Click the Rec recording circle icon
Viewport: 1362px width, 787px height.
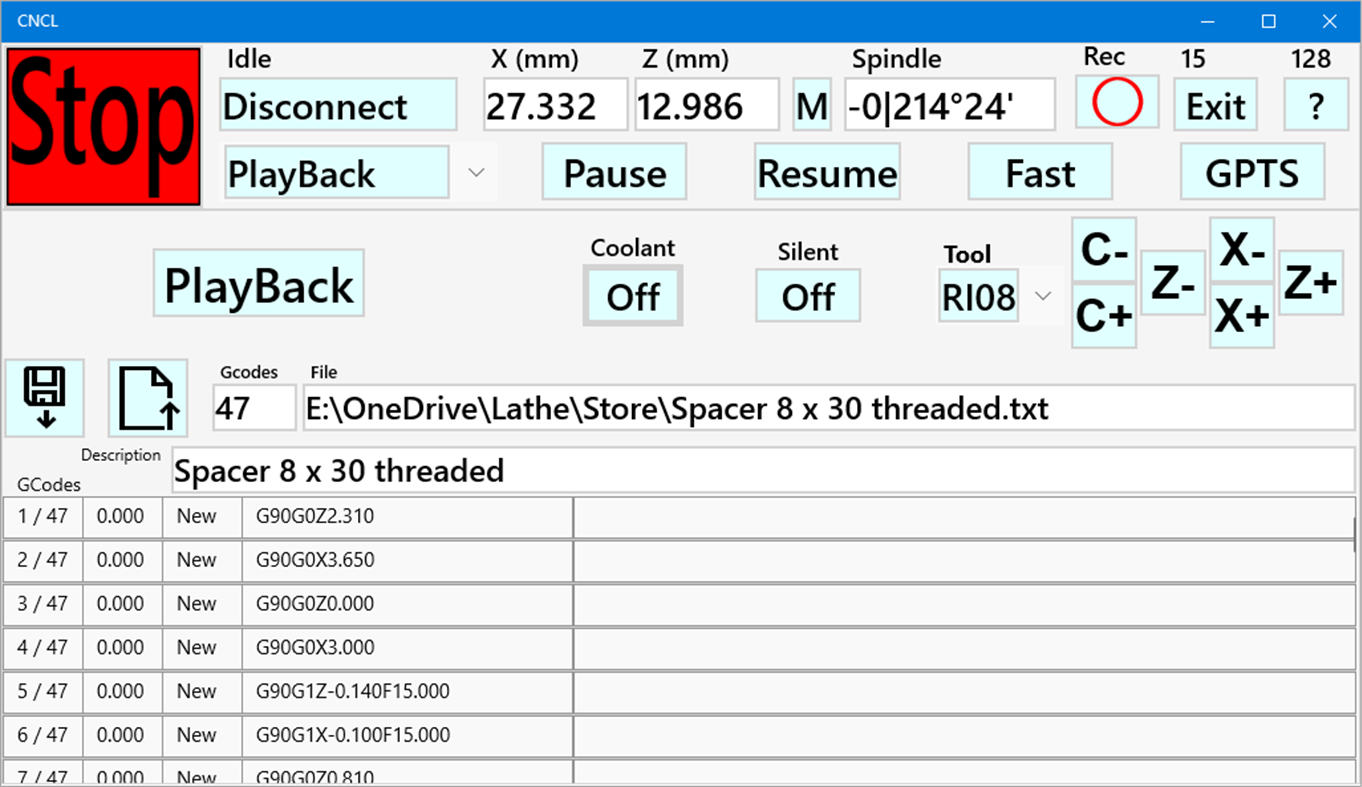pyautogui.click(x=1116, y=102)
